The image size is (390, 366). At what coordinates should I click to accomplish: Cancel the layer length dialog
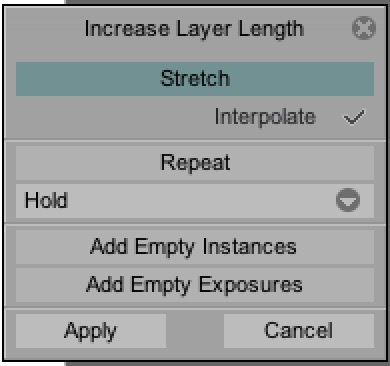point(299,331)
